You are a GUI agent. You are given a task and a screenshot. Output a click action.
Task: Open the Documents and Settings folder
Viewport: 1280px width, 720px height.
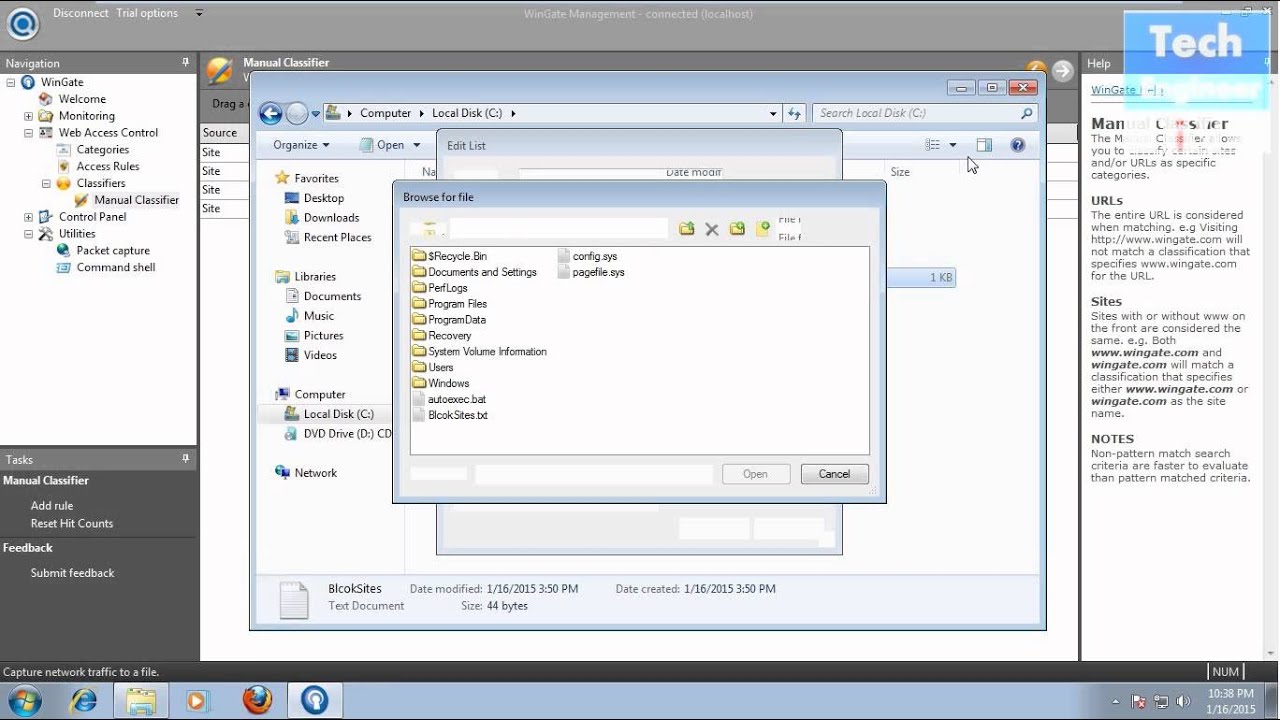pos(475,272)
